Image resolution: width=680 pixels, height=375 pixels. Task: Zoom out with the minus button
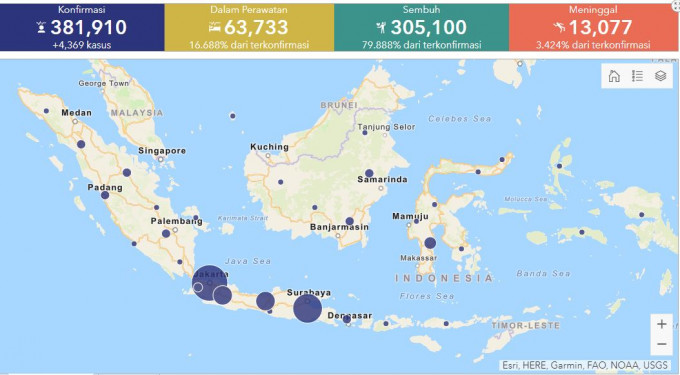coord(661,344)
